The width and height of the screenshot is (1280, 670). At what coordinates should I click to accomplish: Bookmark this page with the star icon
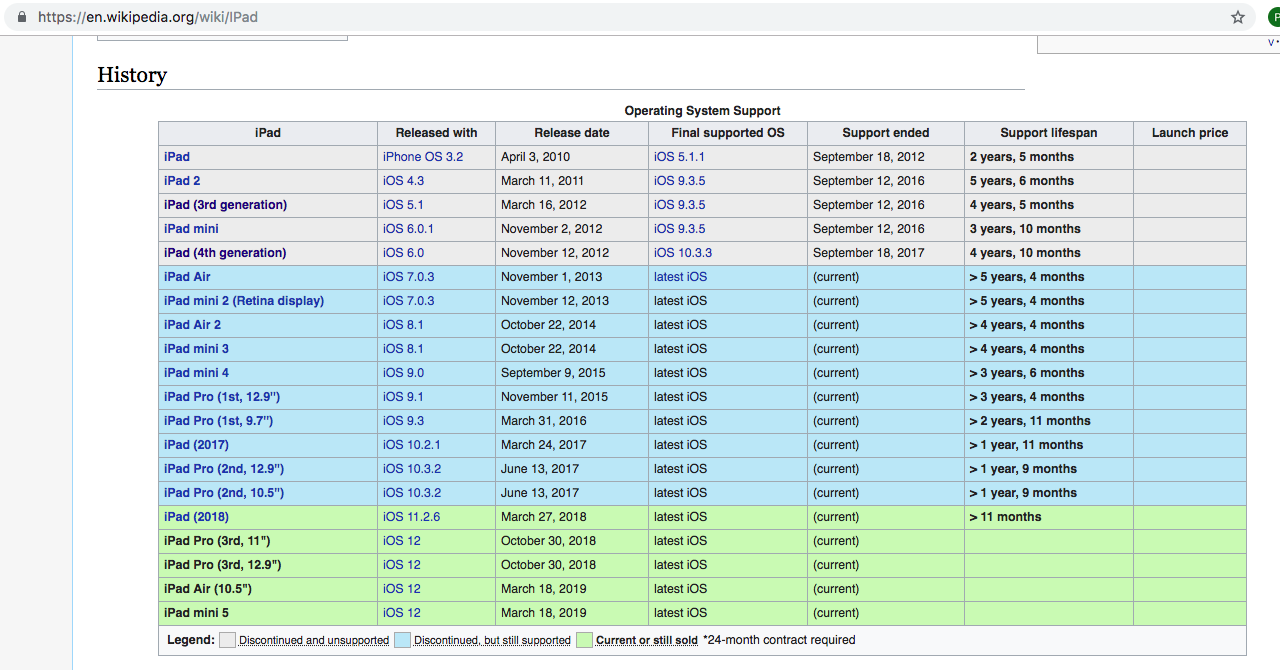tap(1238, 17)
